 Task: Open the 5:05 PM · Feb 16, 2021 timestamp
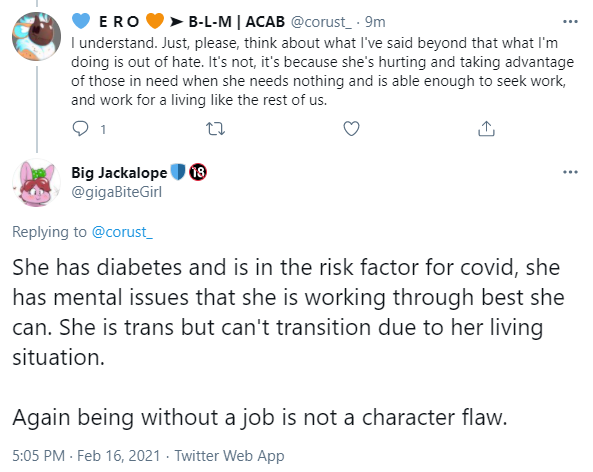coord(86,455)
